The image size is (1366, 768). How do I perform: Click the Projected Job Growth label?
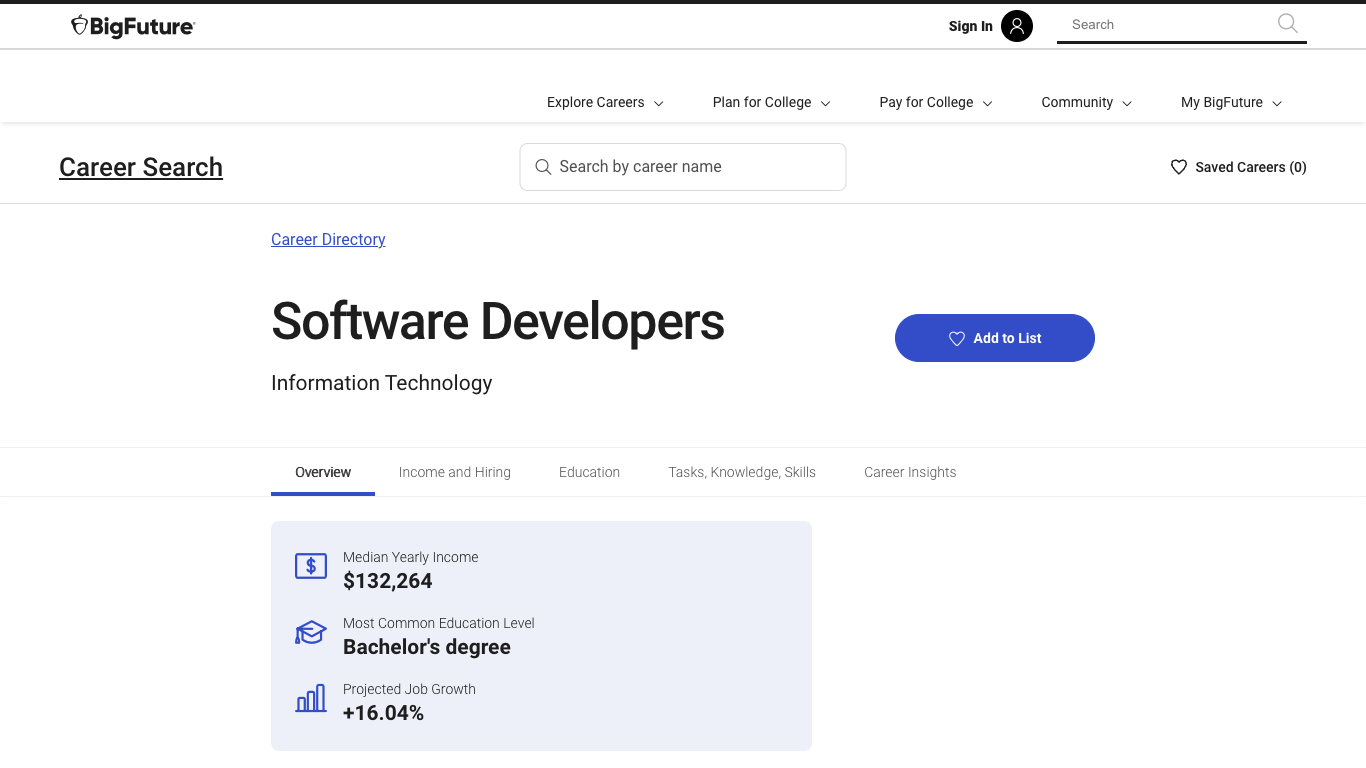click(409, 689)
